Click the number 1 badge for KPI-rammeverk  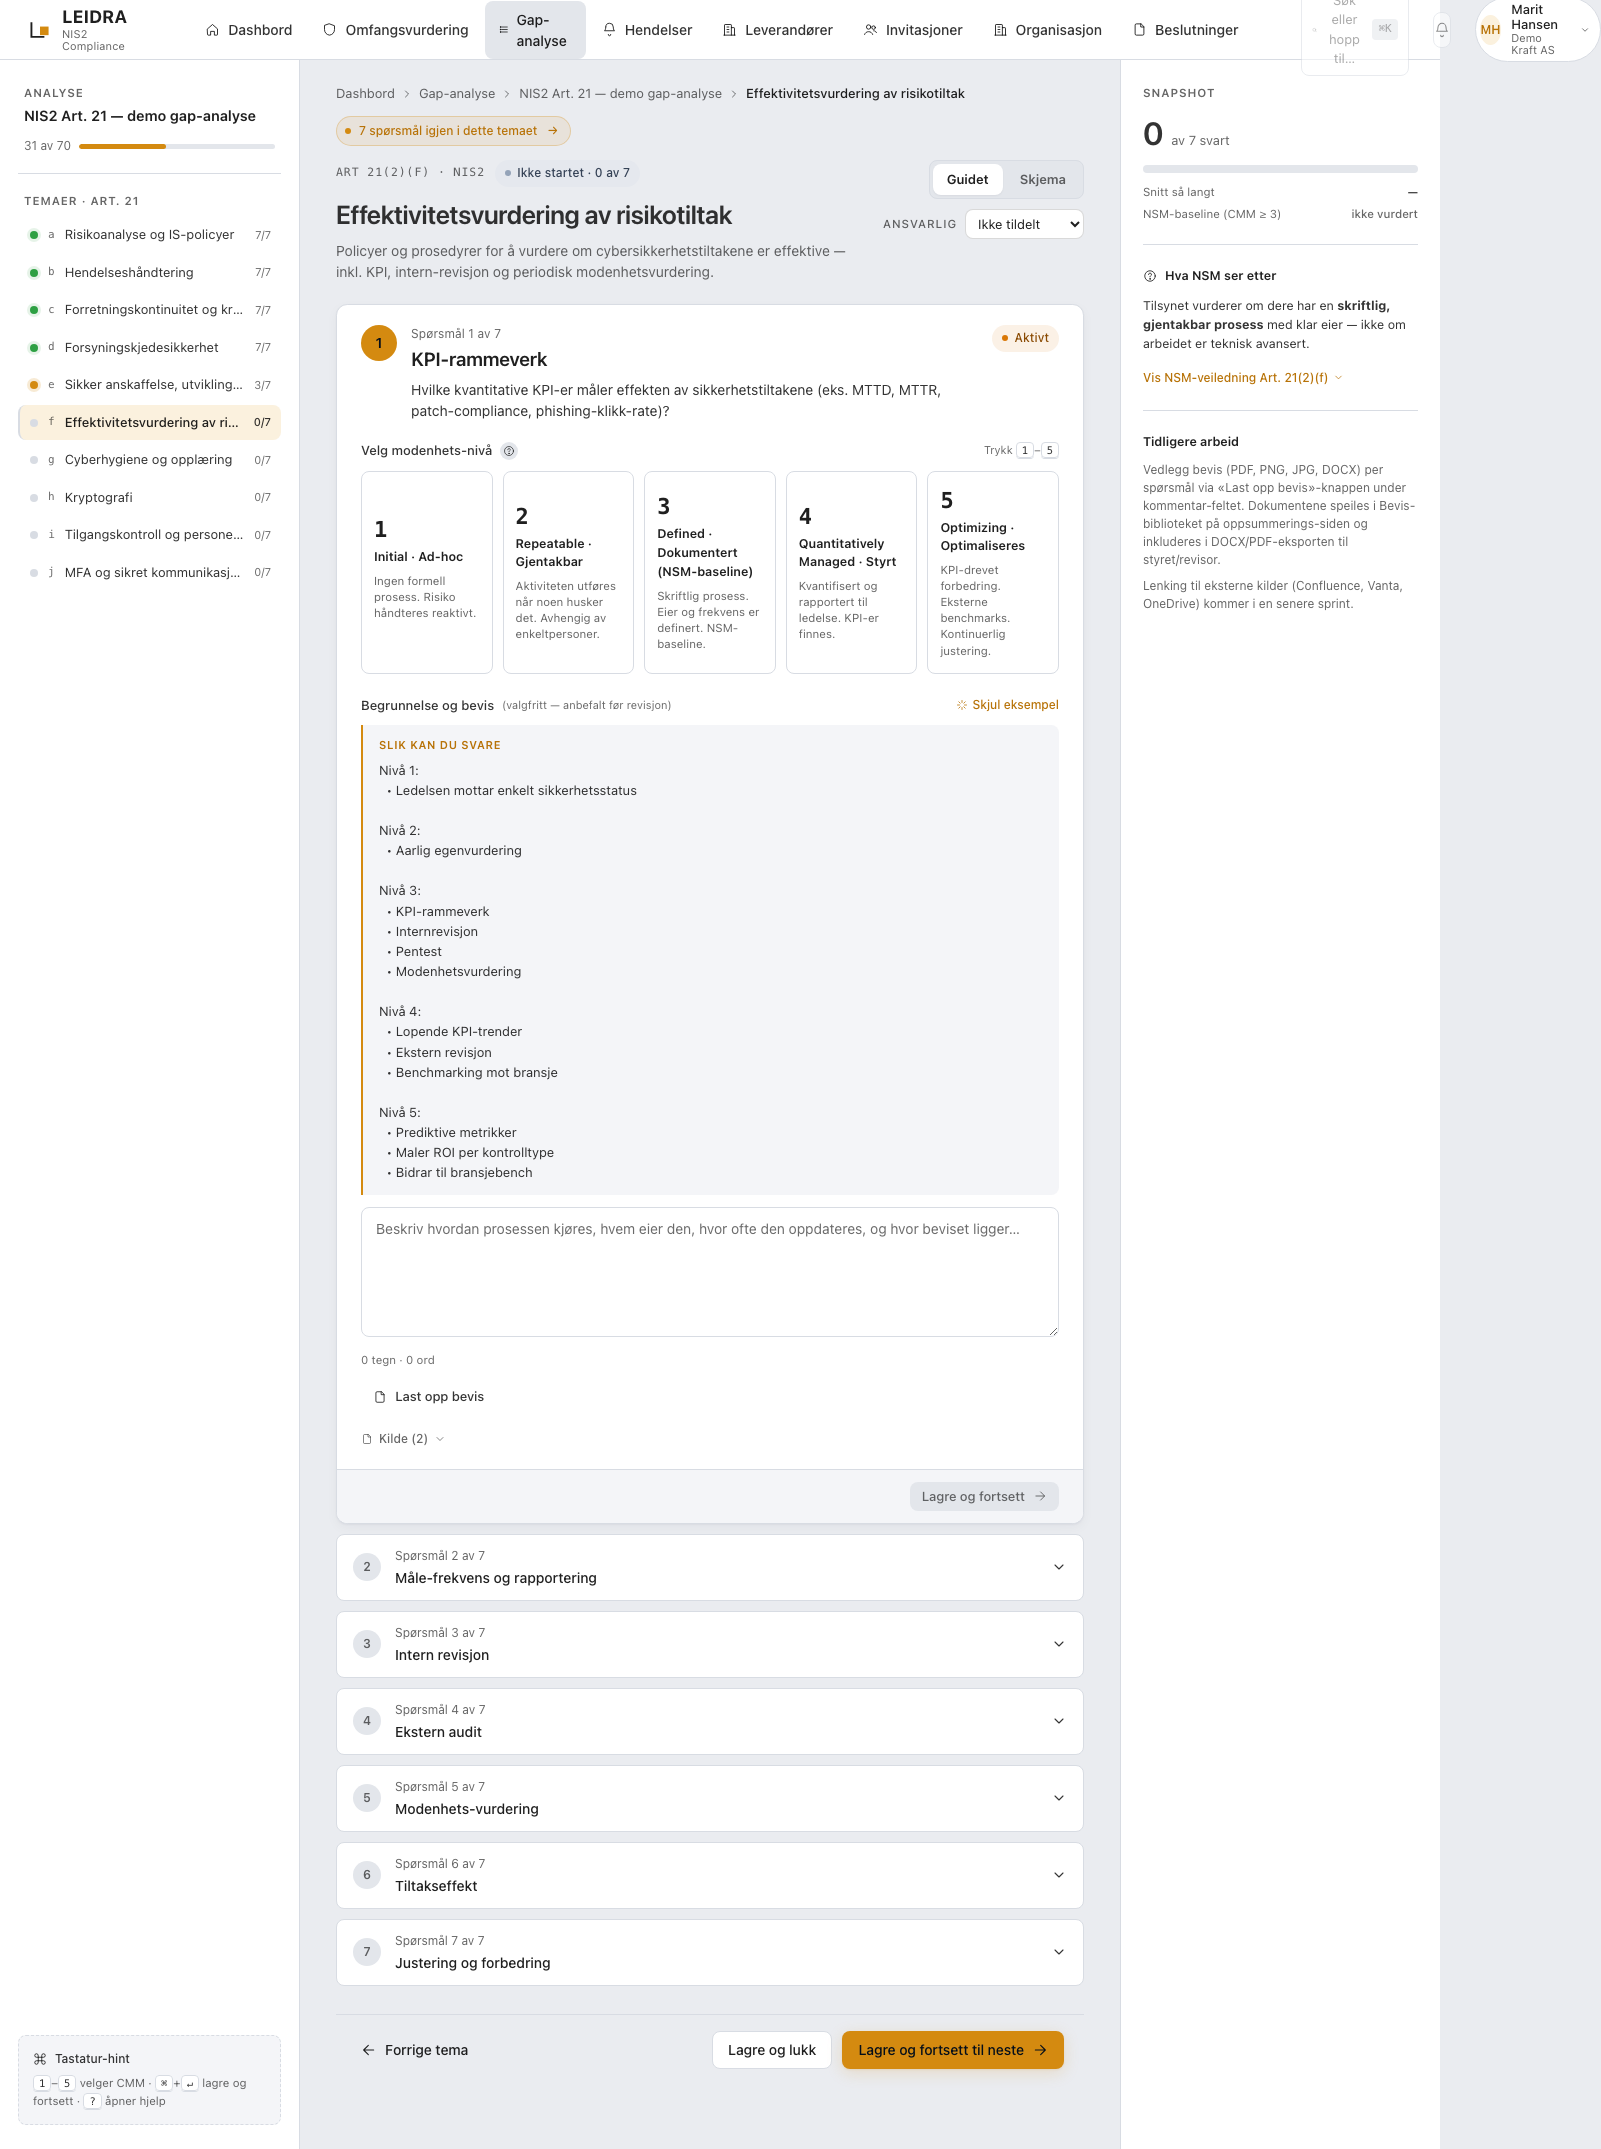click(379, 343)
